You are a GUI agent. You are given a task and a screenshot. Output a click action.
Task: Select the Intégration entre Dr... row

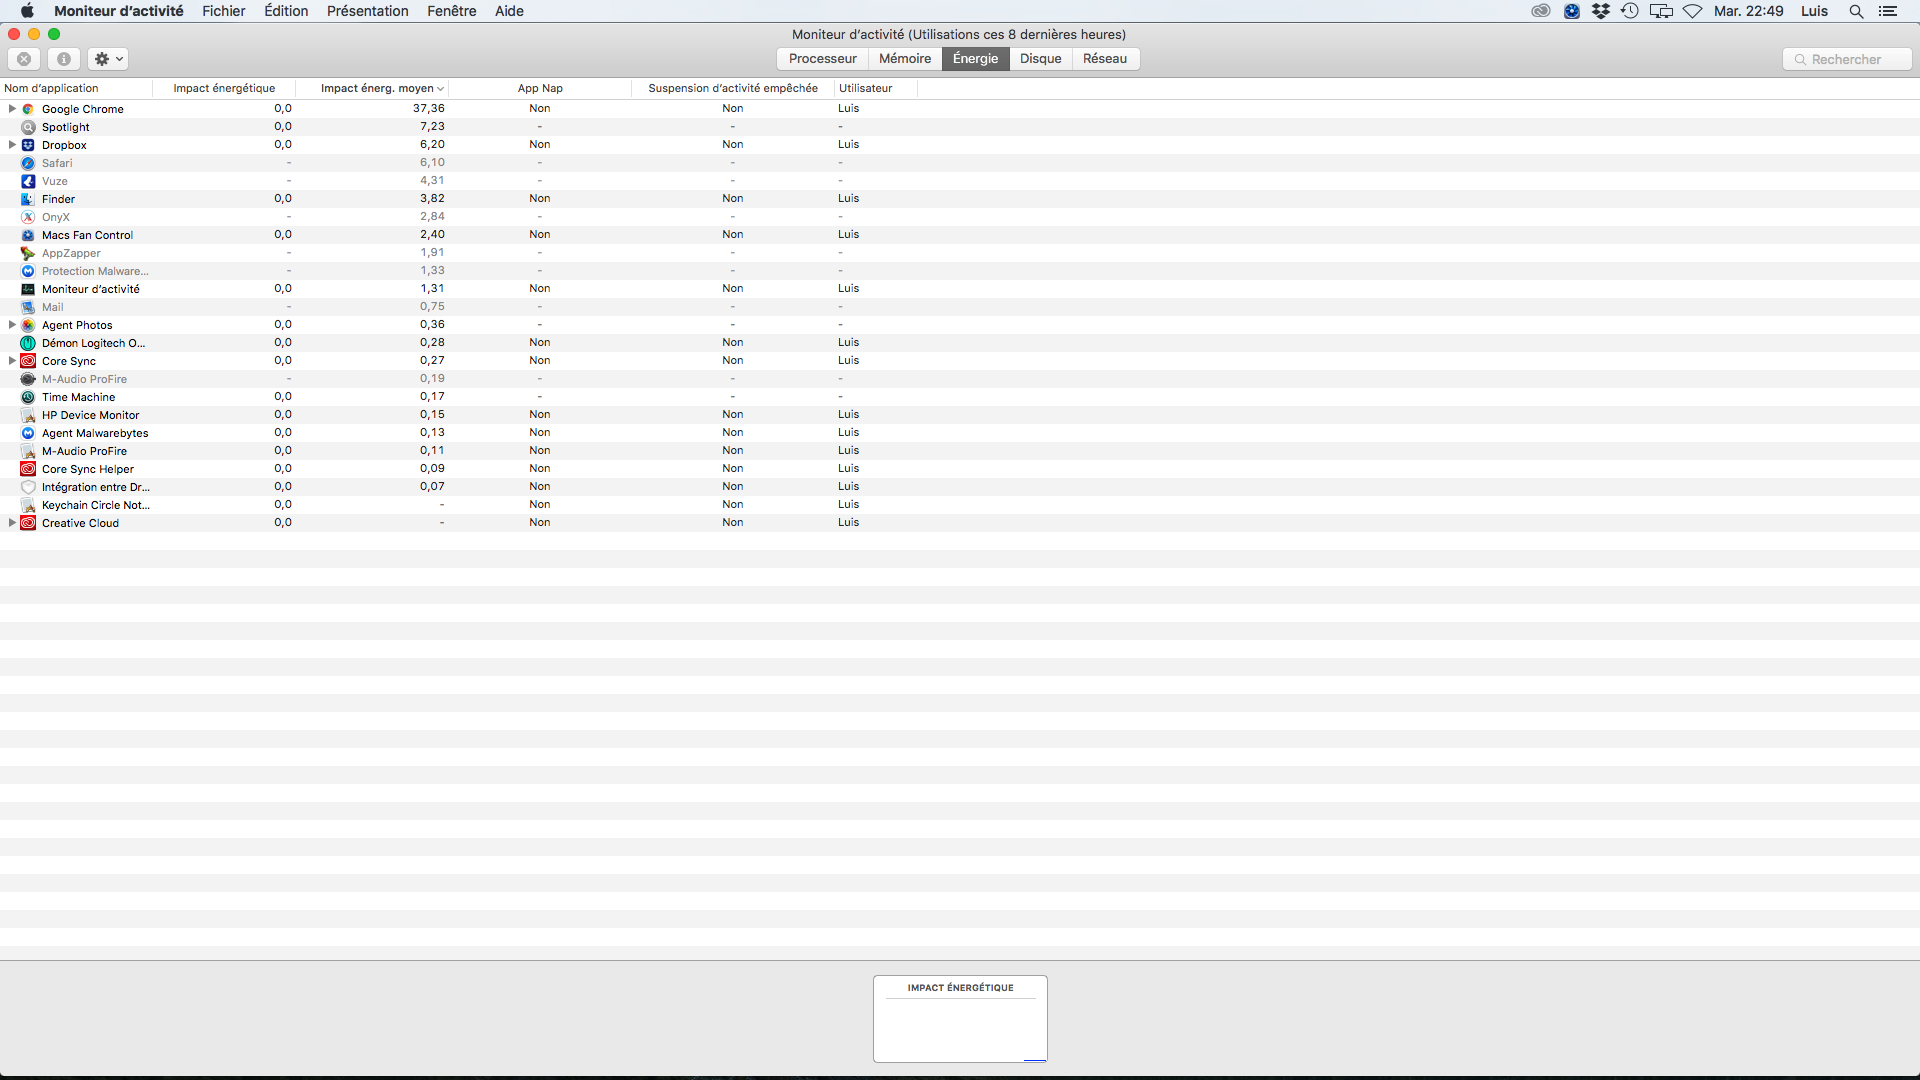tap(960, 487)
